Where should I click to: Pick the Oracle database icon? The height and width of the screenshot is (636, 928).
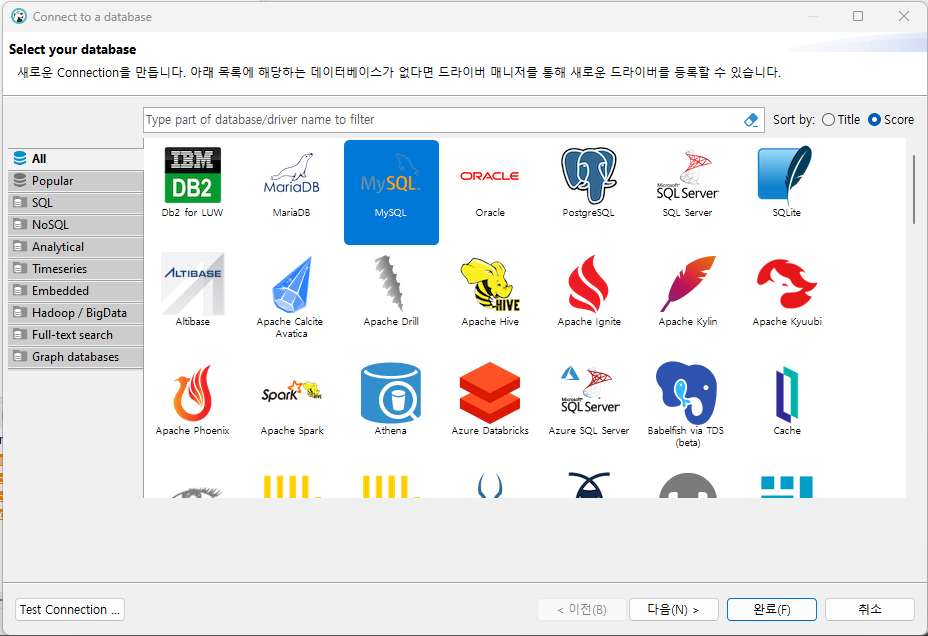pyautogui.click(x=489, y=176)
